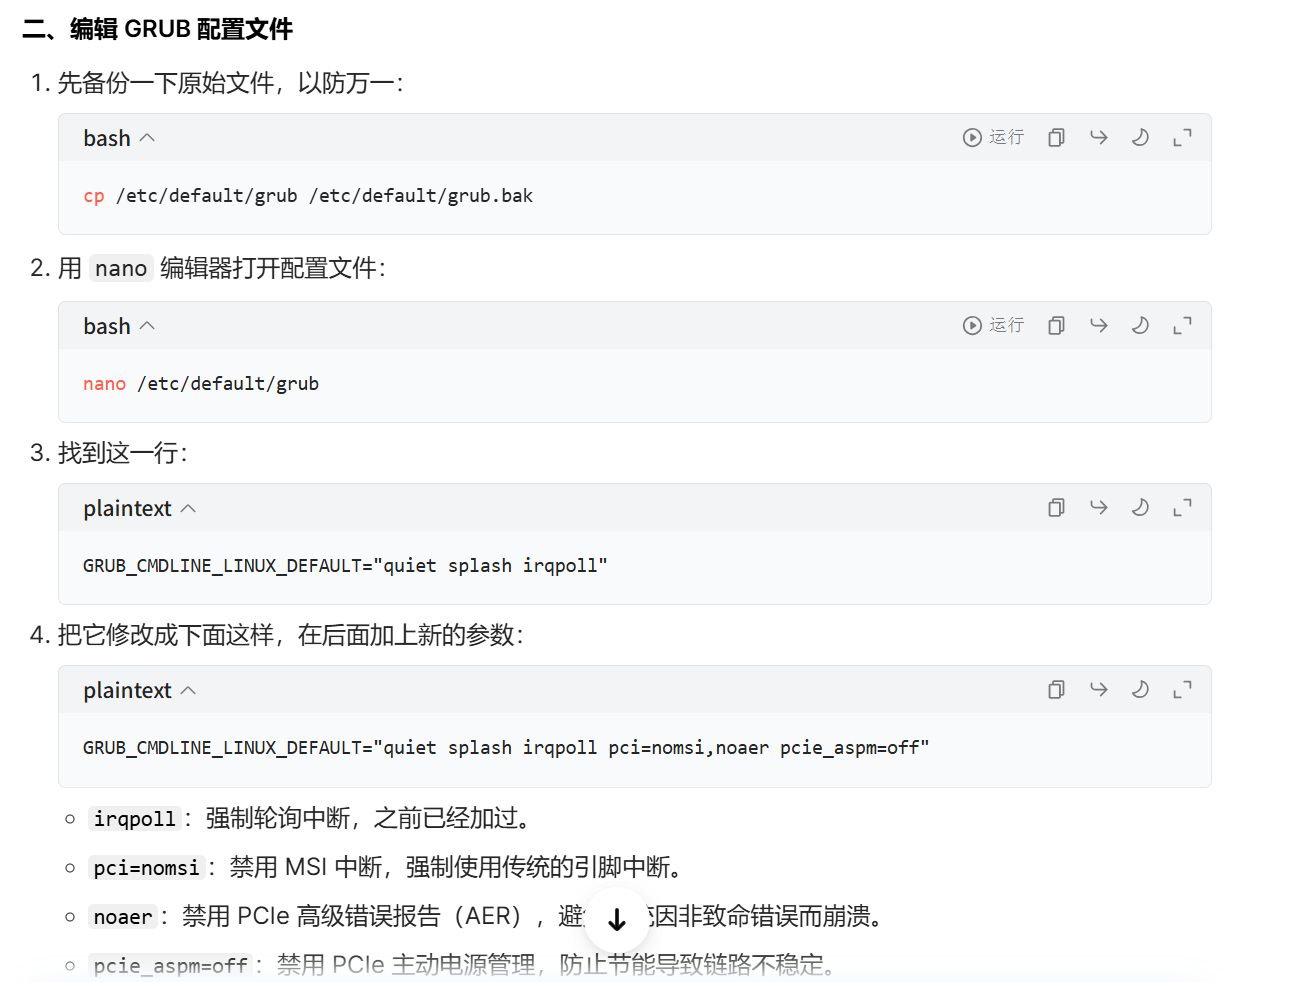The image size is (1306, 982).
Task: Copy the modified GRUB config code block
Action: [1056, 689]
